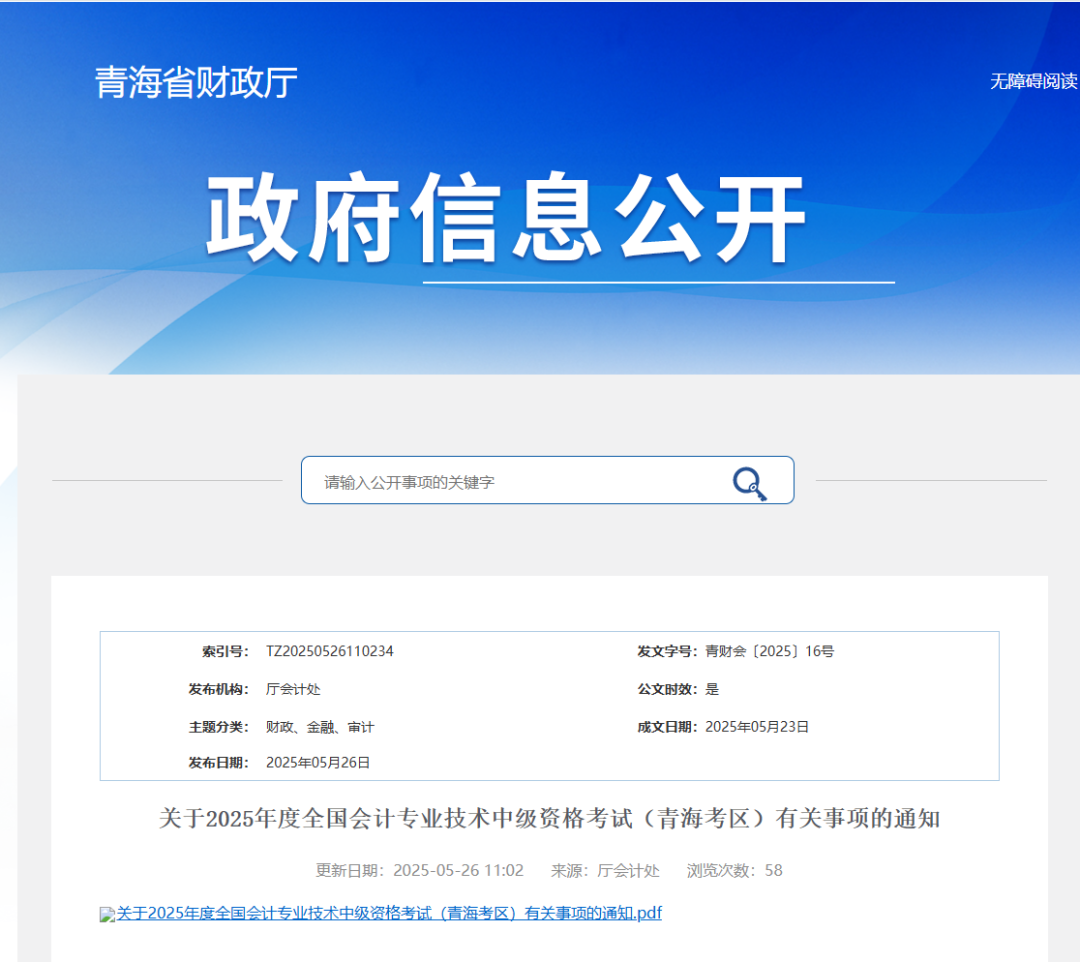Viewport: 1080px width, 962px height.
Task: Click publishing agency value 厅会计处 in table
Action: coord(293,689)
